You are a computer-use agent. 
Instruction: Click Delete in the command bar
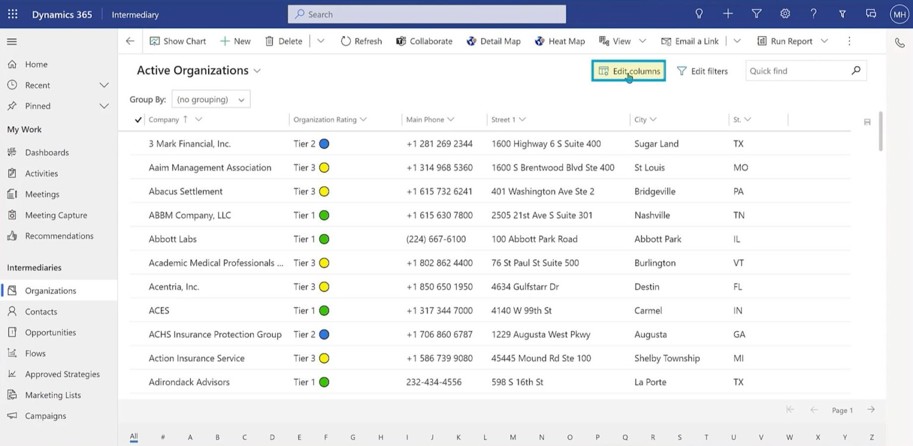tap(284, 41)
